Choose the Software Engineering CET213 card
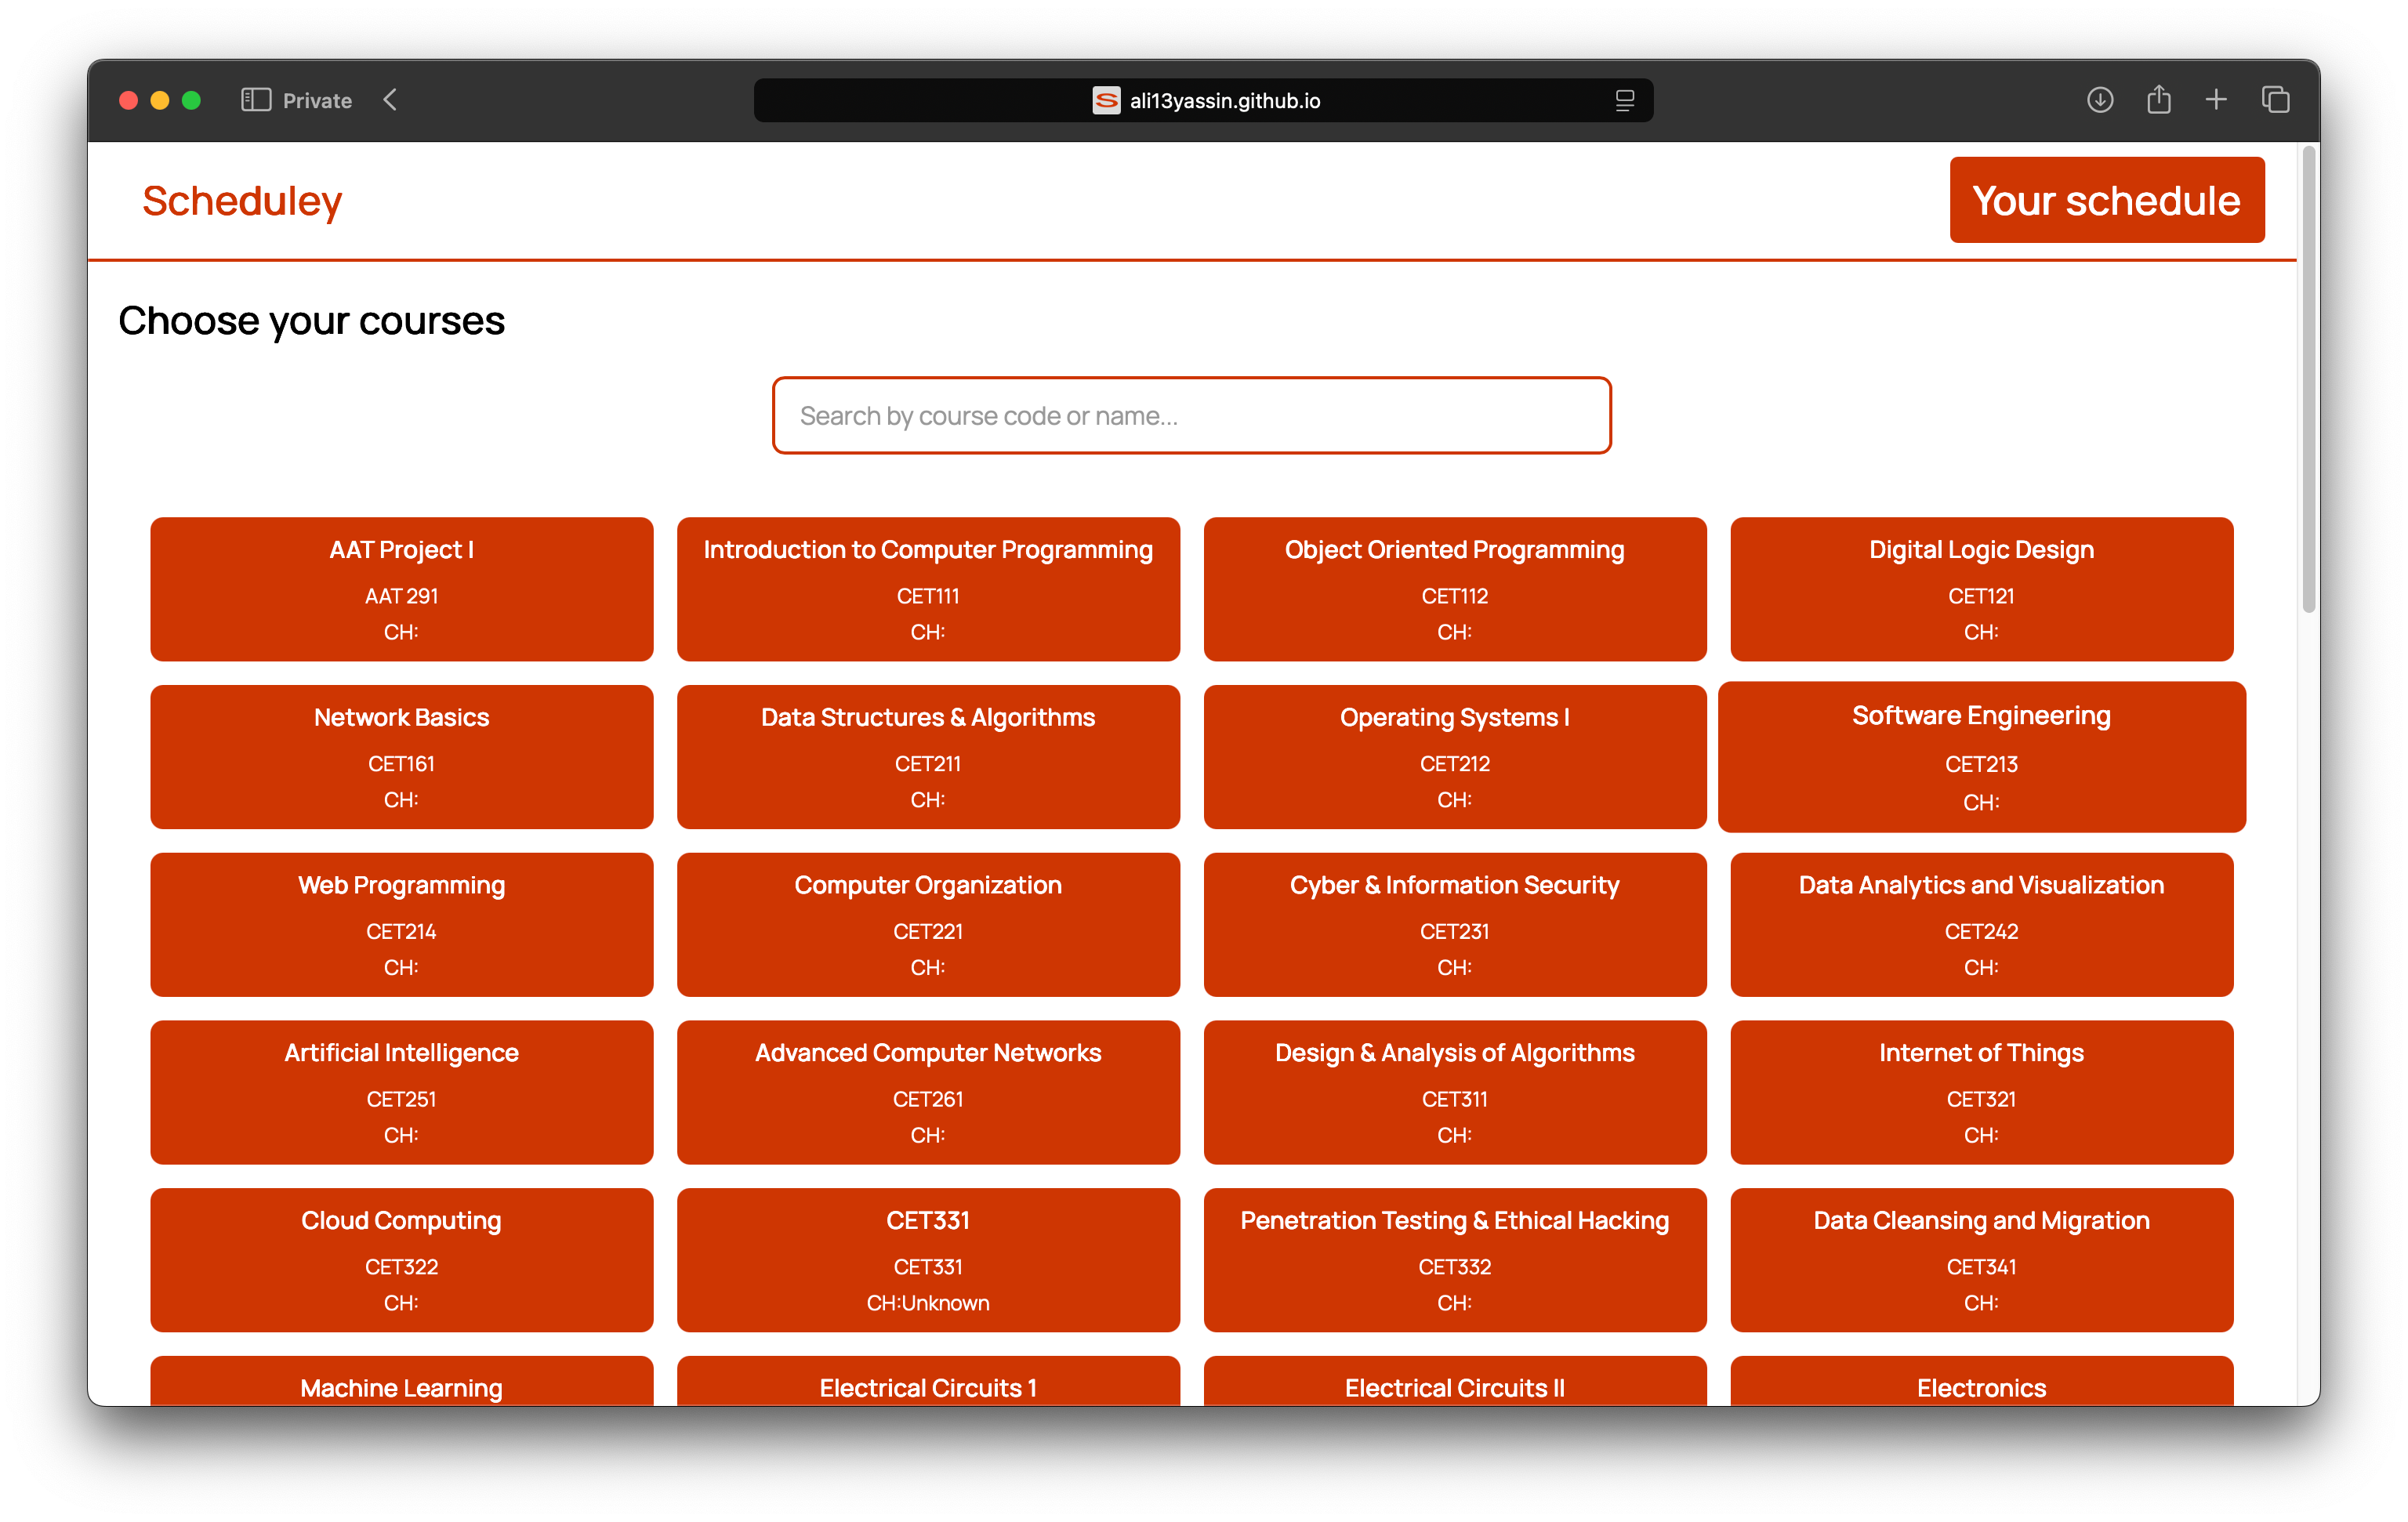 [x=1980, y=757]
